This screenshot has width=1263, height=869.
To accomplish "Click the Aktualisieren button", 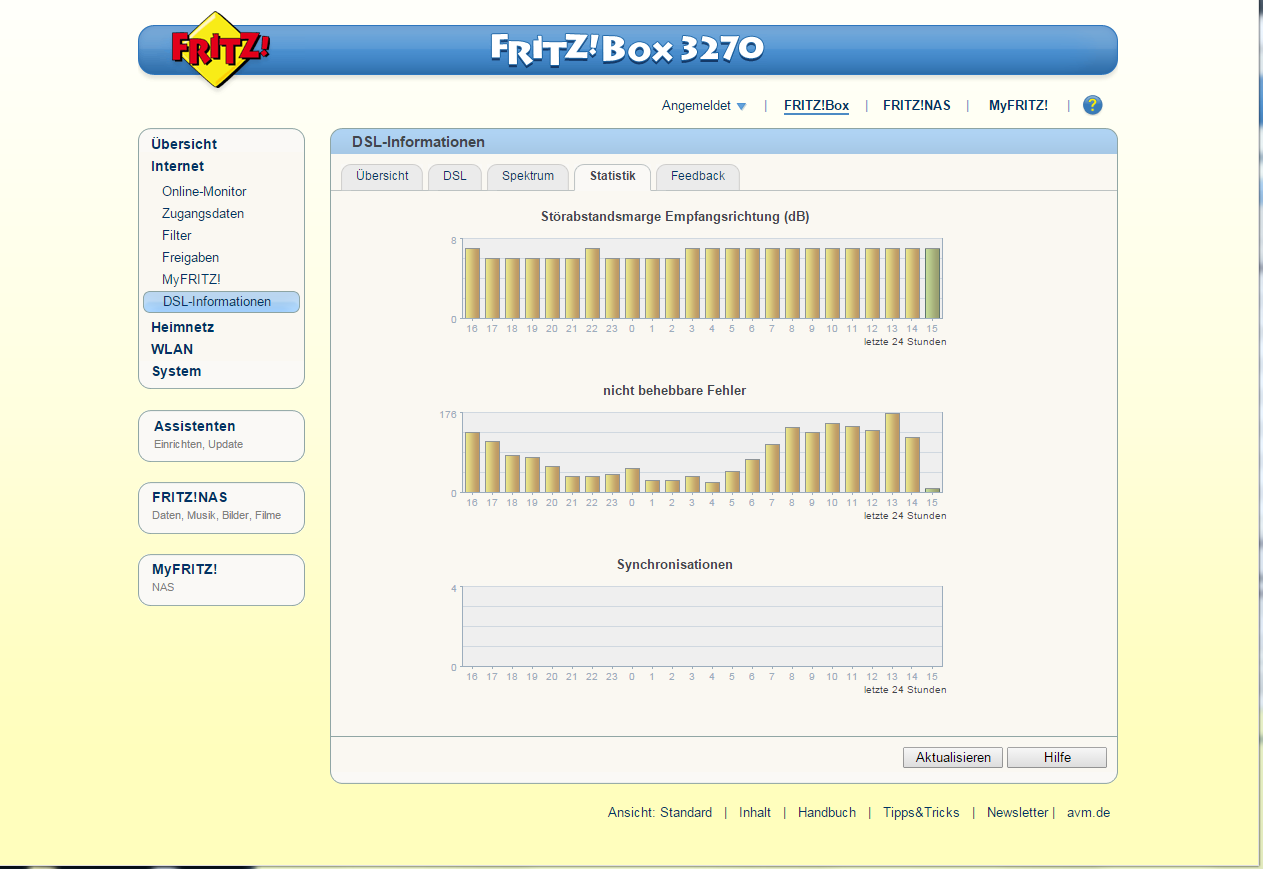I will [x=953, y=757].
